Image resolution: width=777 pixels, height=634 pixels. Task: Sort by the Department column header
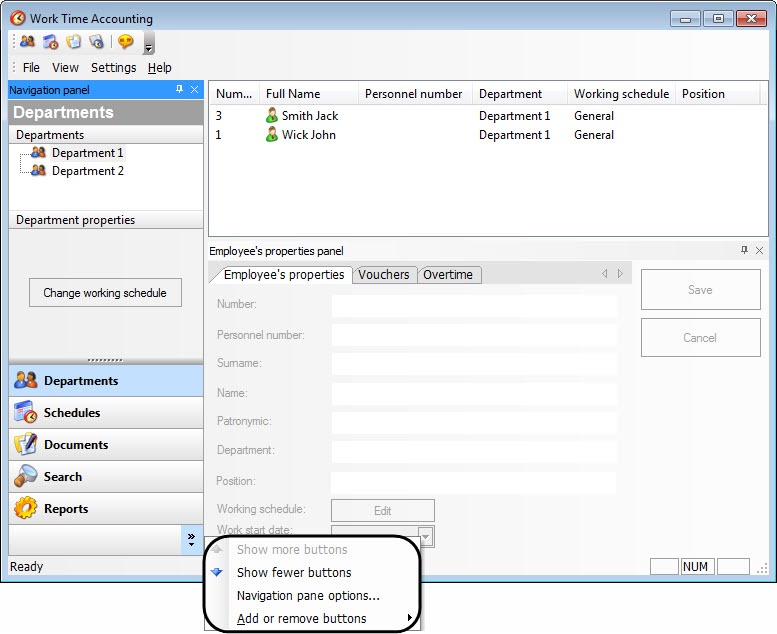point(520,94)
